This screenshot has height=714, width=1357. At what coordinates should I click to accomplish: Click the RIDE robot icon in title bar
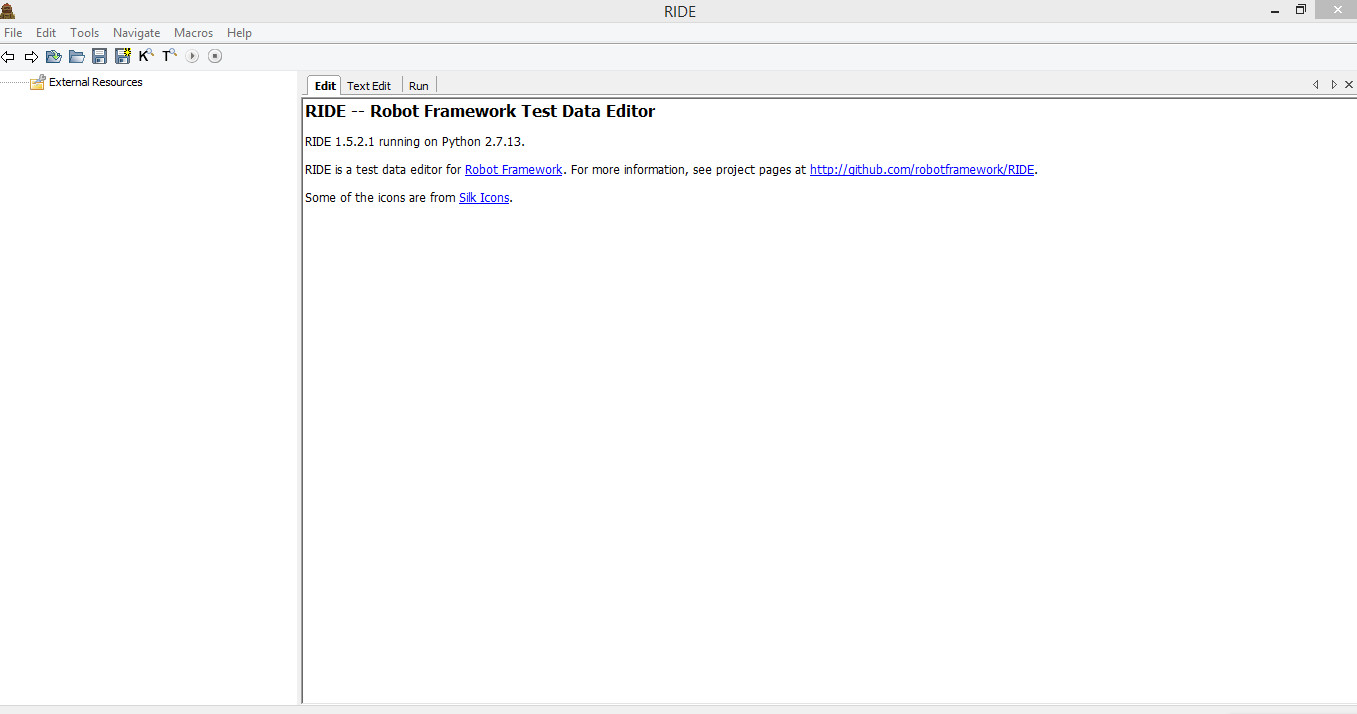click(8, 11)
